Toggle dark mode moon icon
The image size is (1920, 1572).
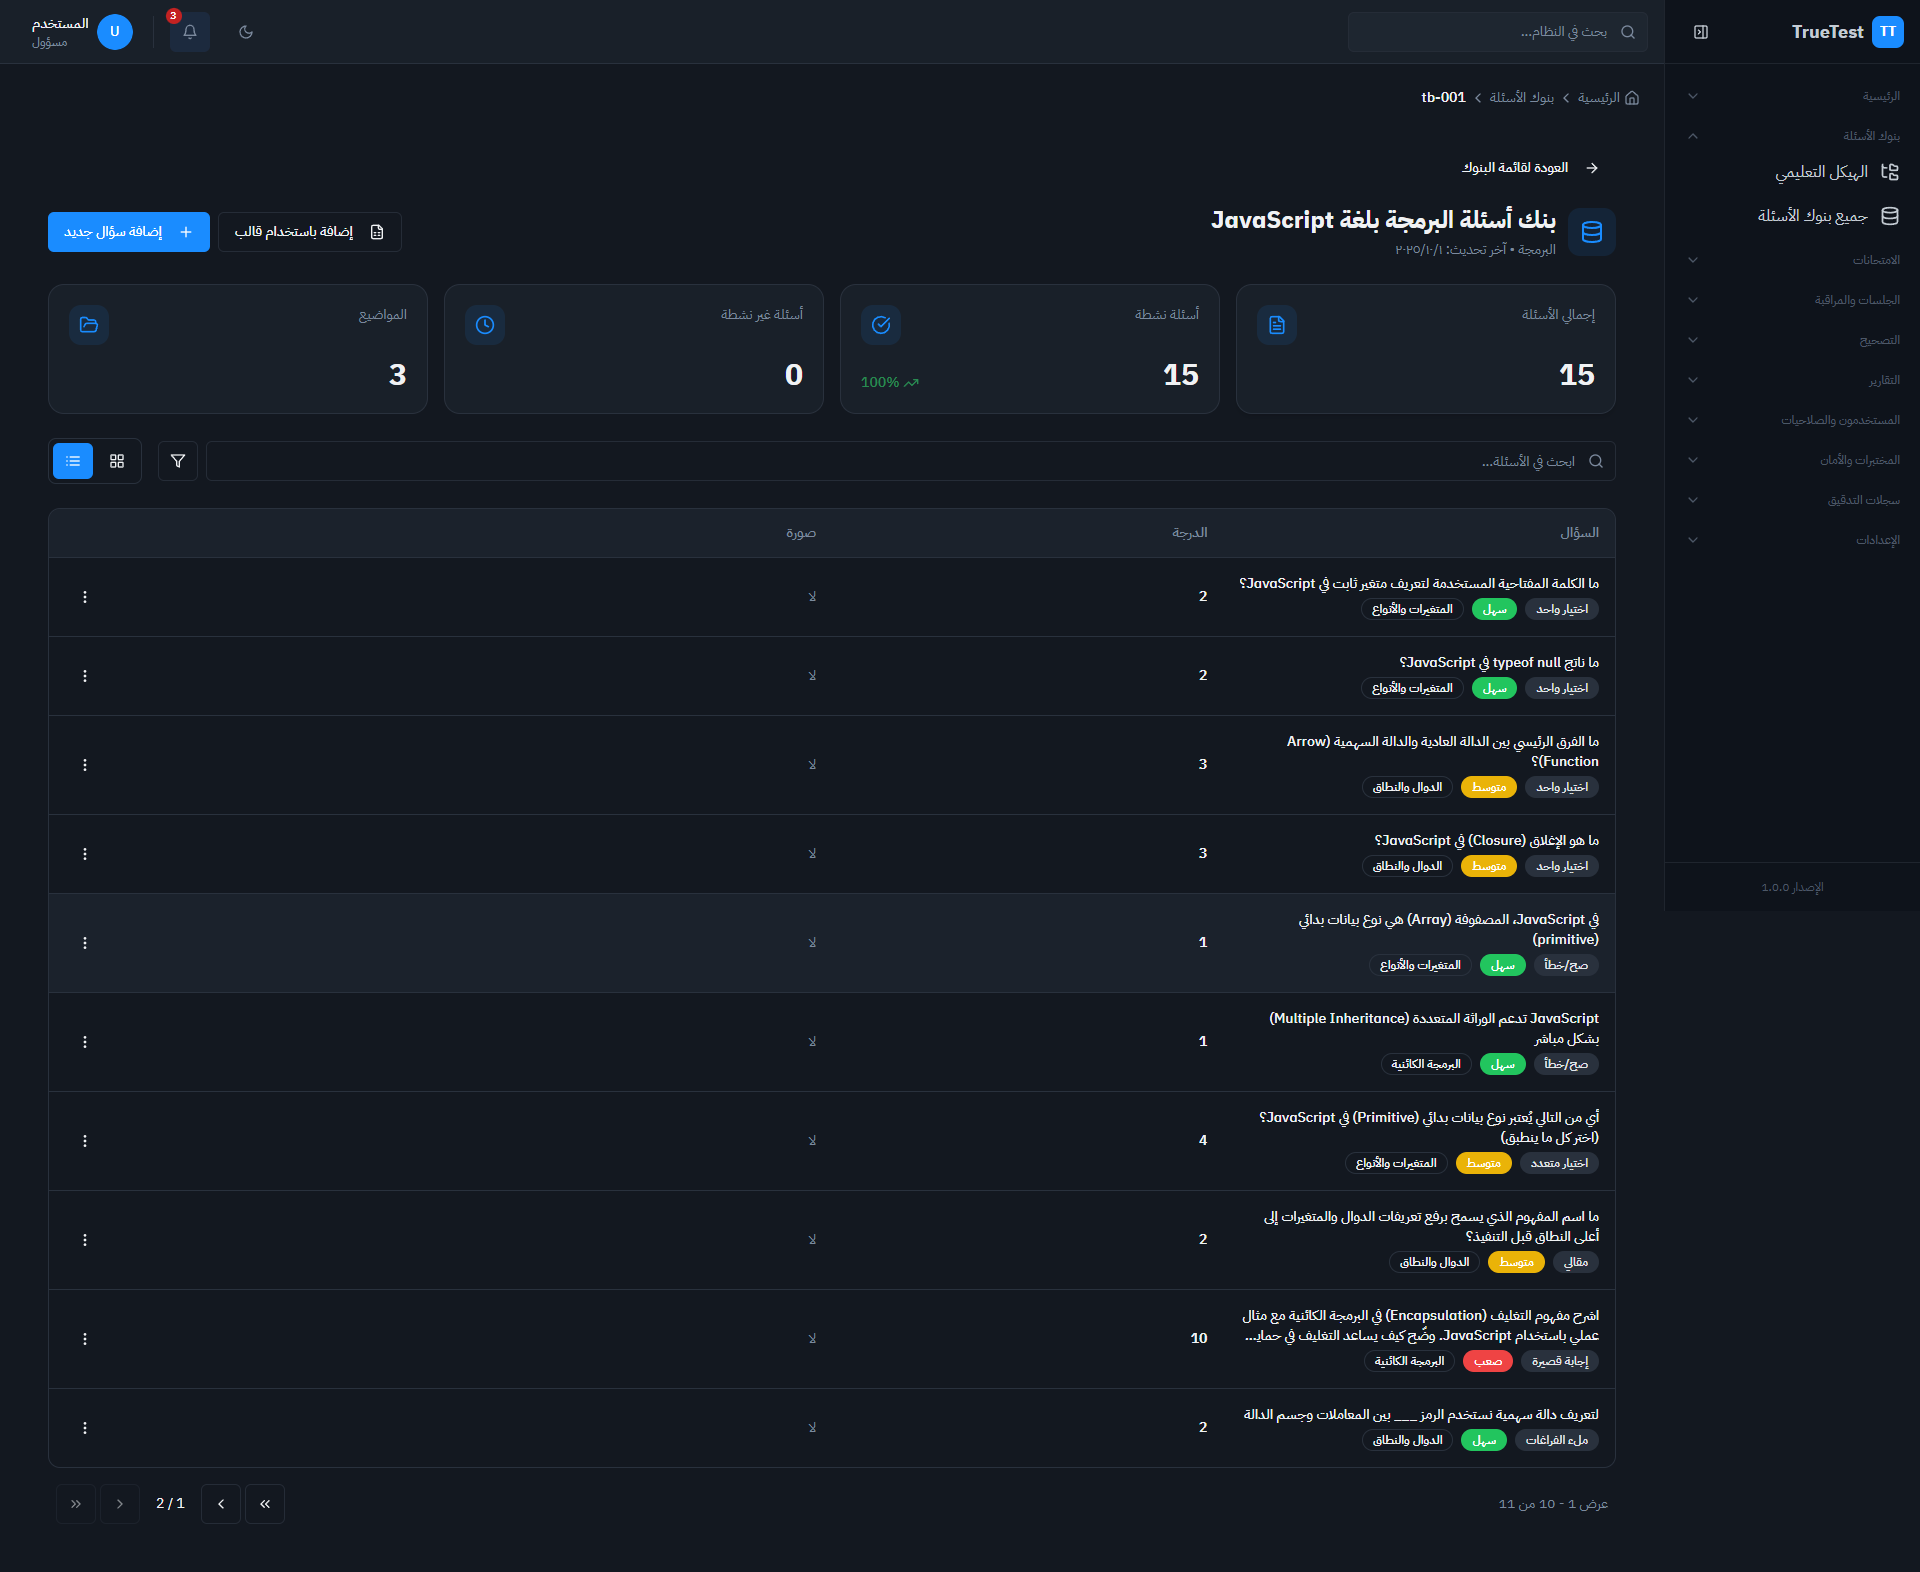pyautogui.click(x=246, y=32)
